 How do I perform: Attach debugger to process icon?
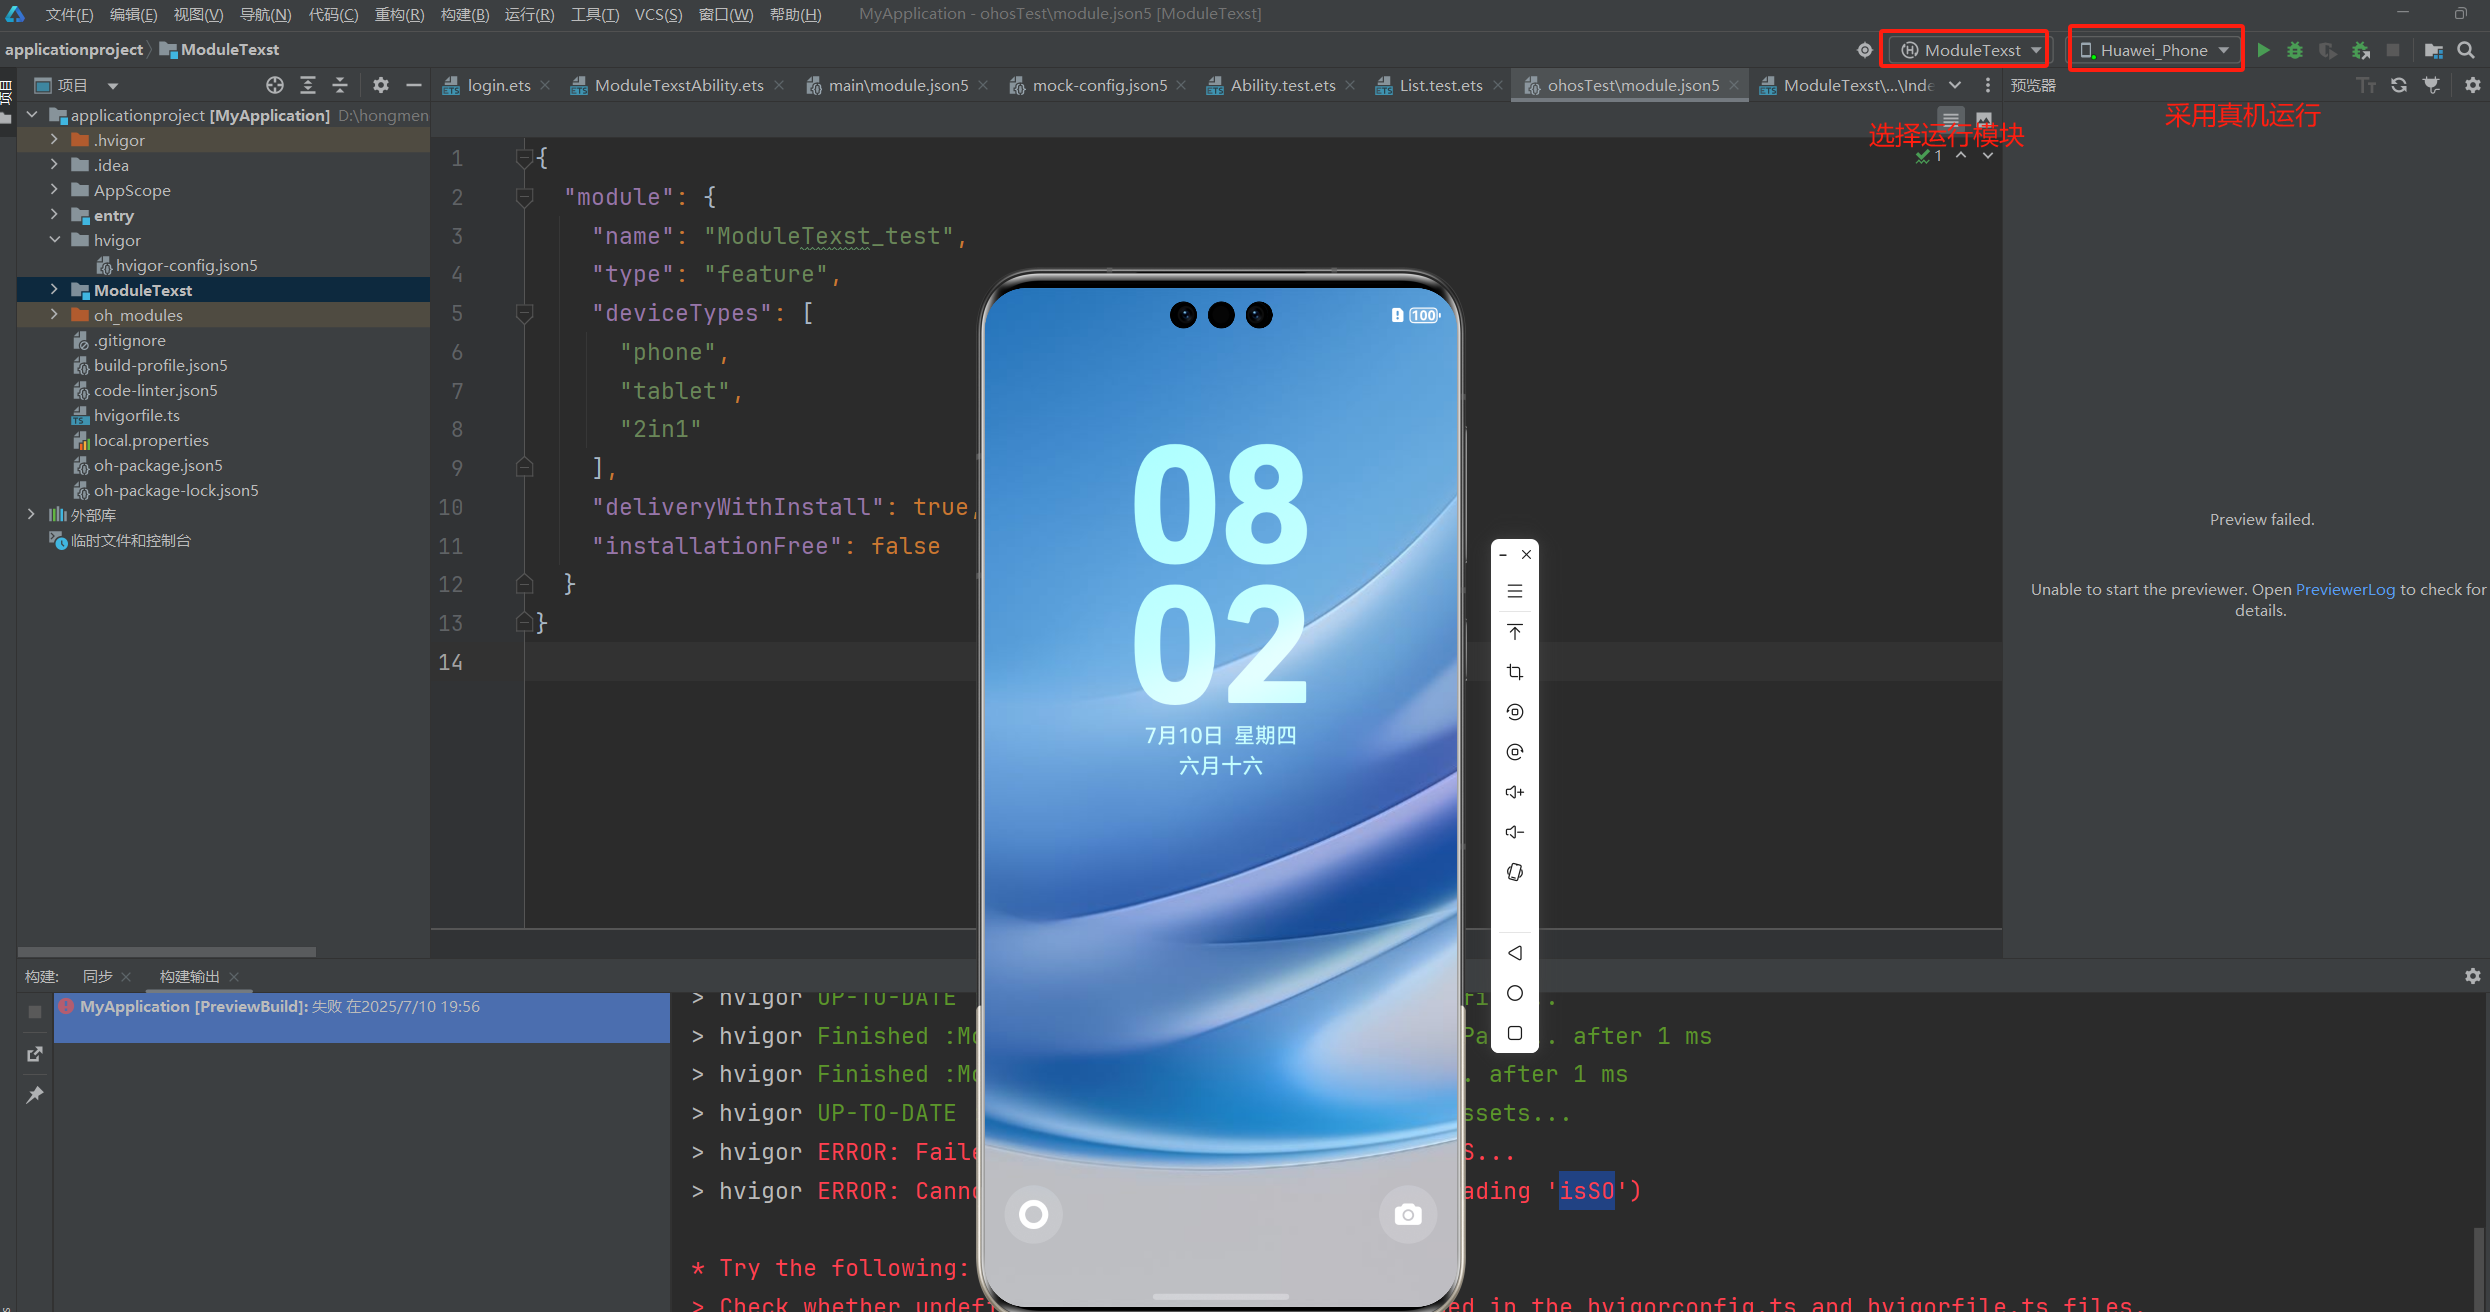tap(2361, 50)
